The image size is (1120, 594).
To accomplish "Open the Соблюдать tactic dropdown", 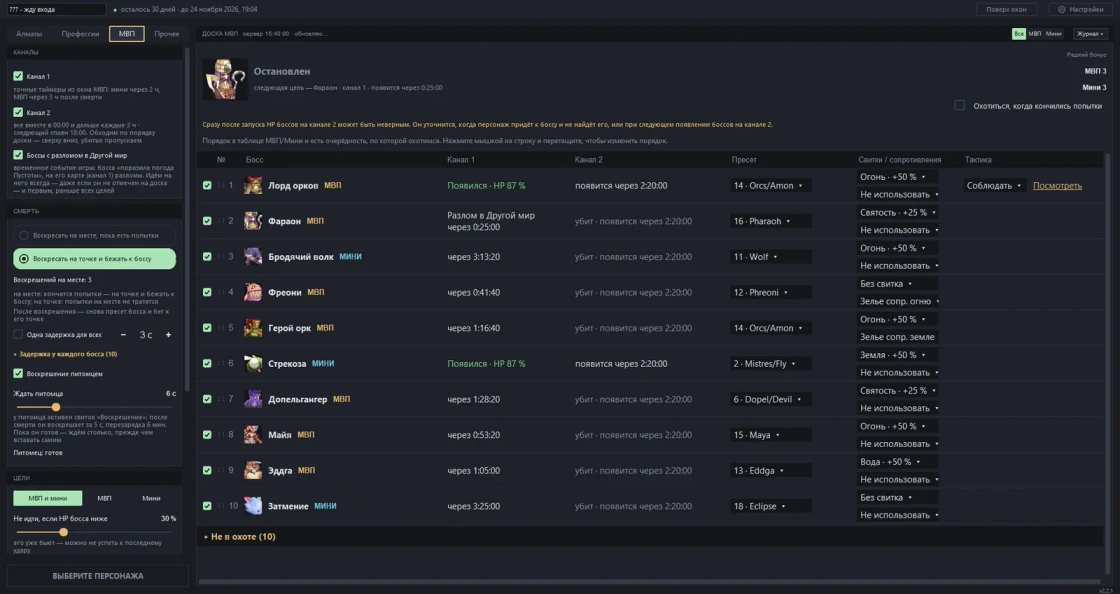I will 994,186.
